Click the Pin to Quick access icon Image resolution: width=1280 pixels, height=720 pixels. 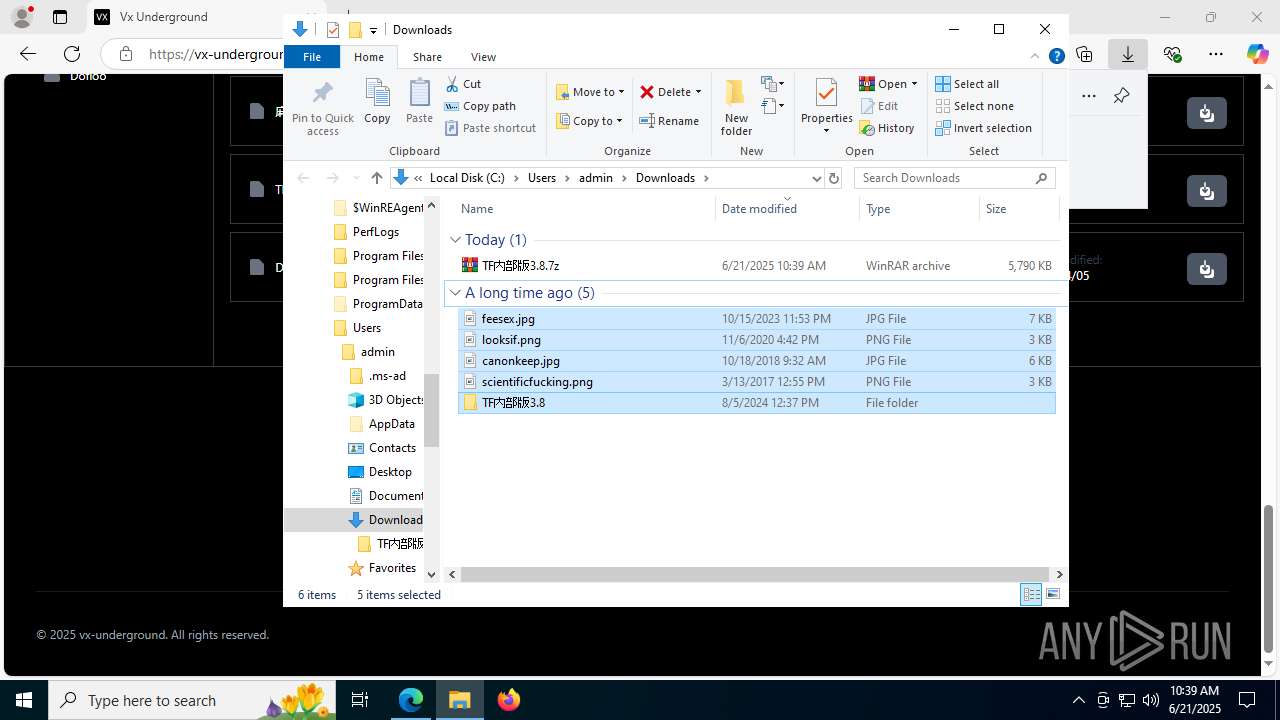point(322,94)
